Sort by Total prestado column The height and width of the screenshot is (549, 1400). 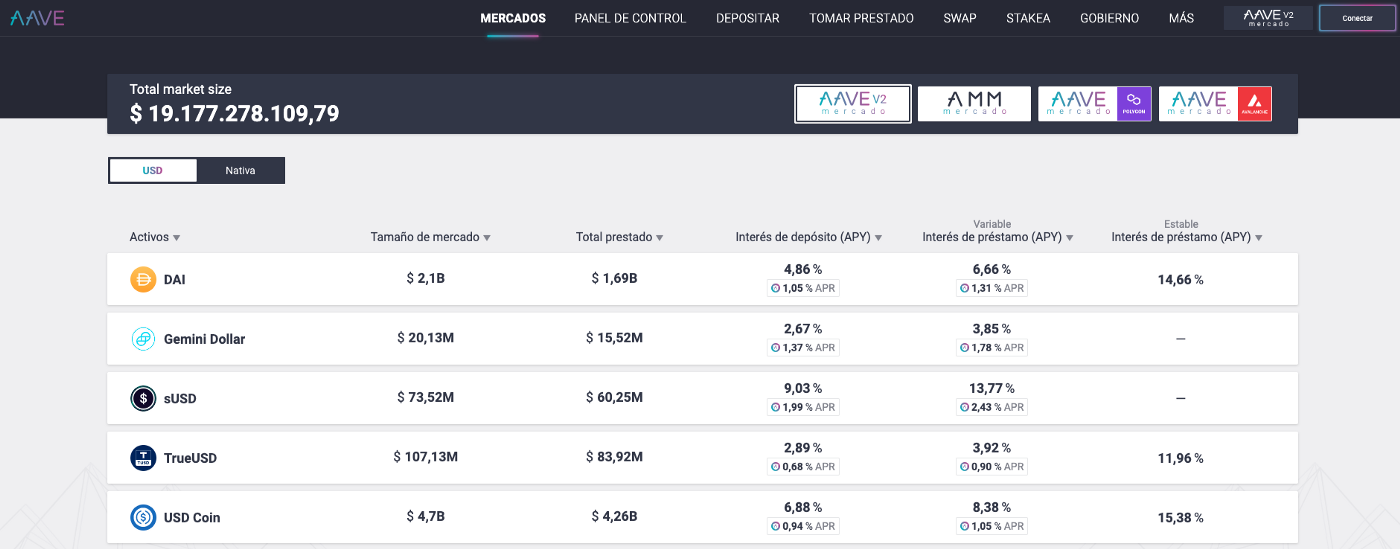coord(620,237)
